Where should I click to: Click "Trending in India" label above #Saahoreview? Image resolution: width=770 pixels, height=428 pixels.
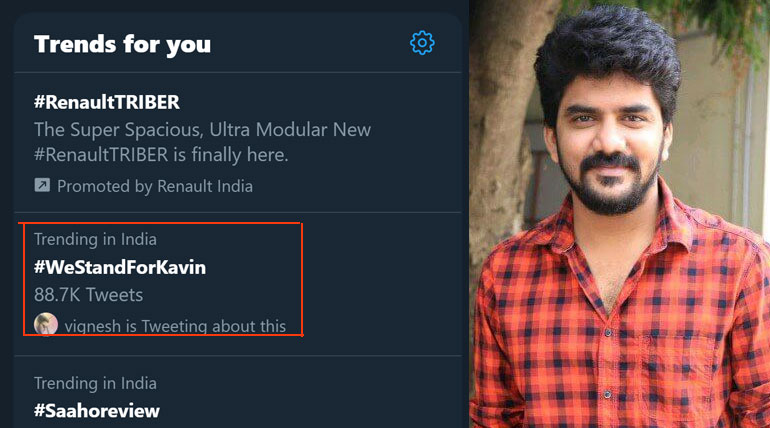tap(95, 383)
